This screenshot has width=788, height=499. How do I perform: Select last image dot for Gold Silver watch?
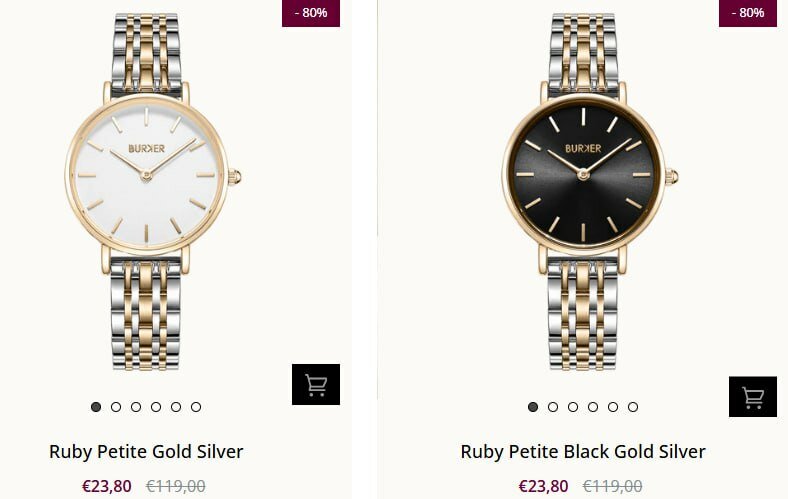click(x=196, y=407)
